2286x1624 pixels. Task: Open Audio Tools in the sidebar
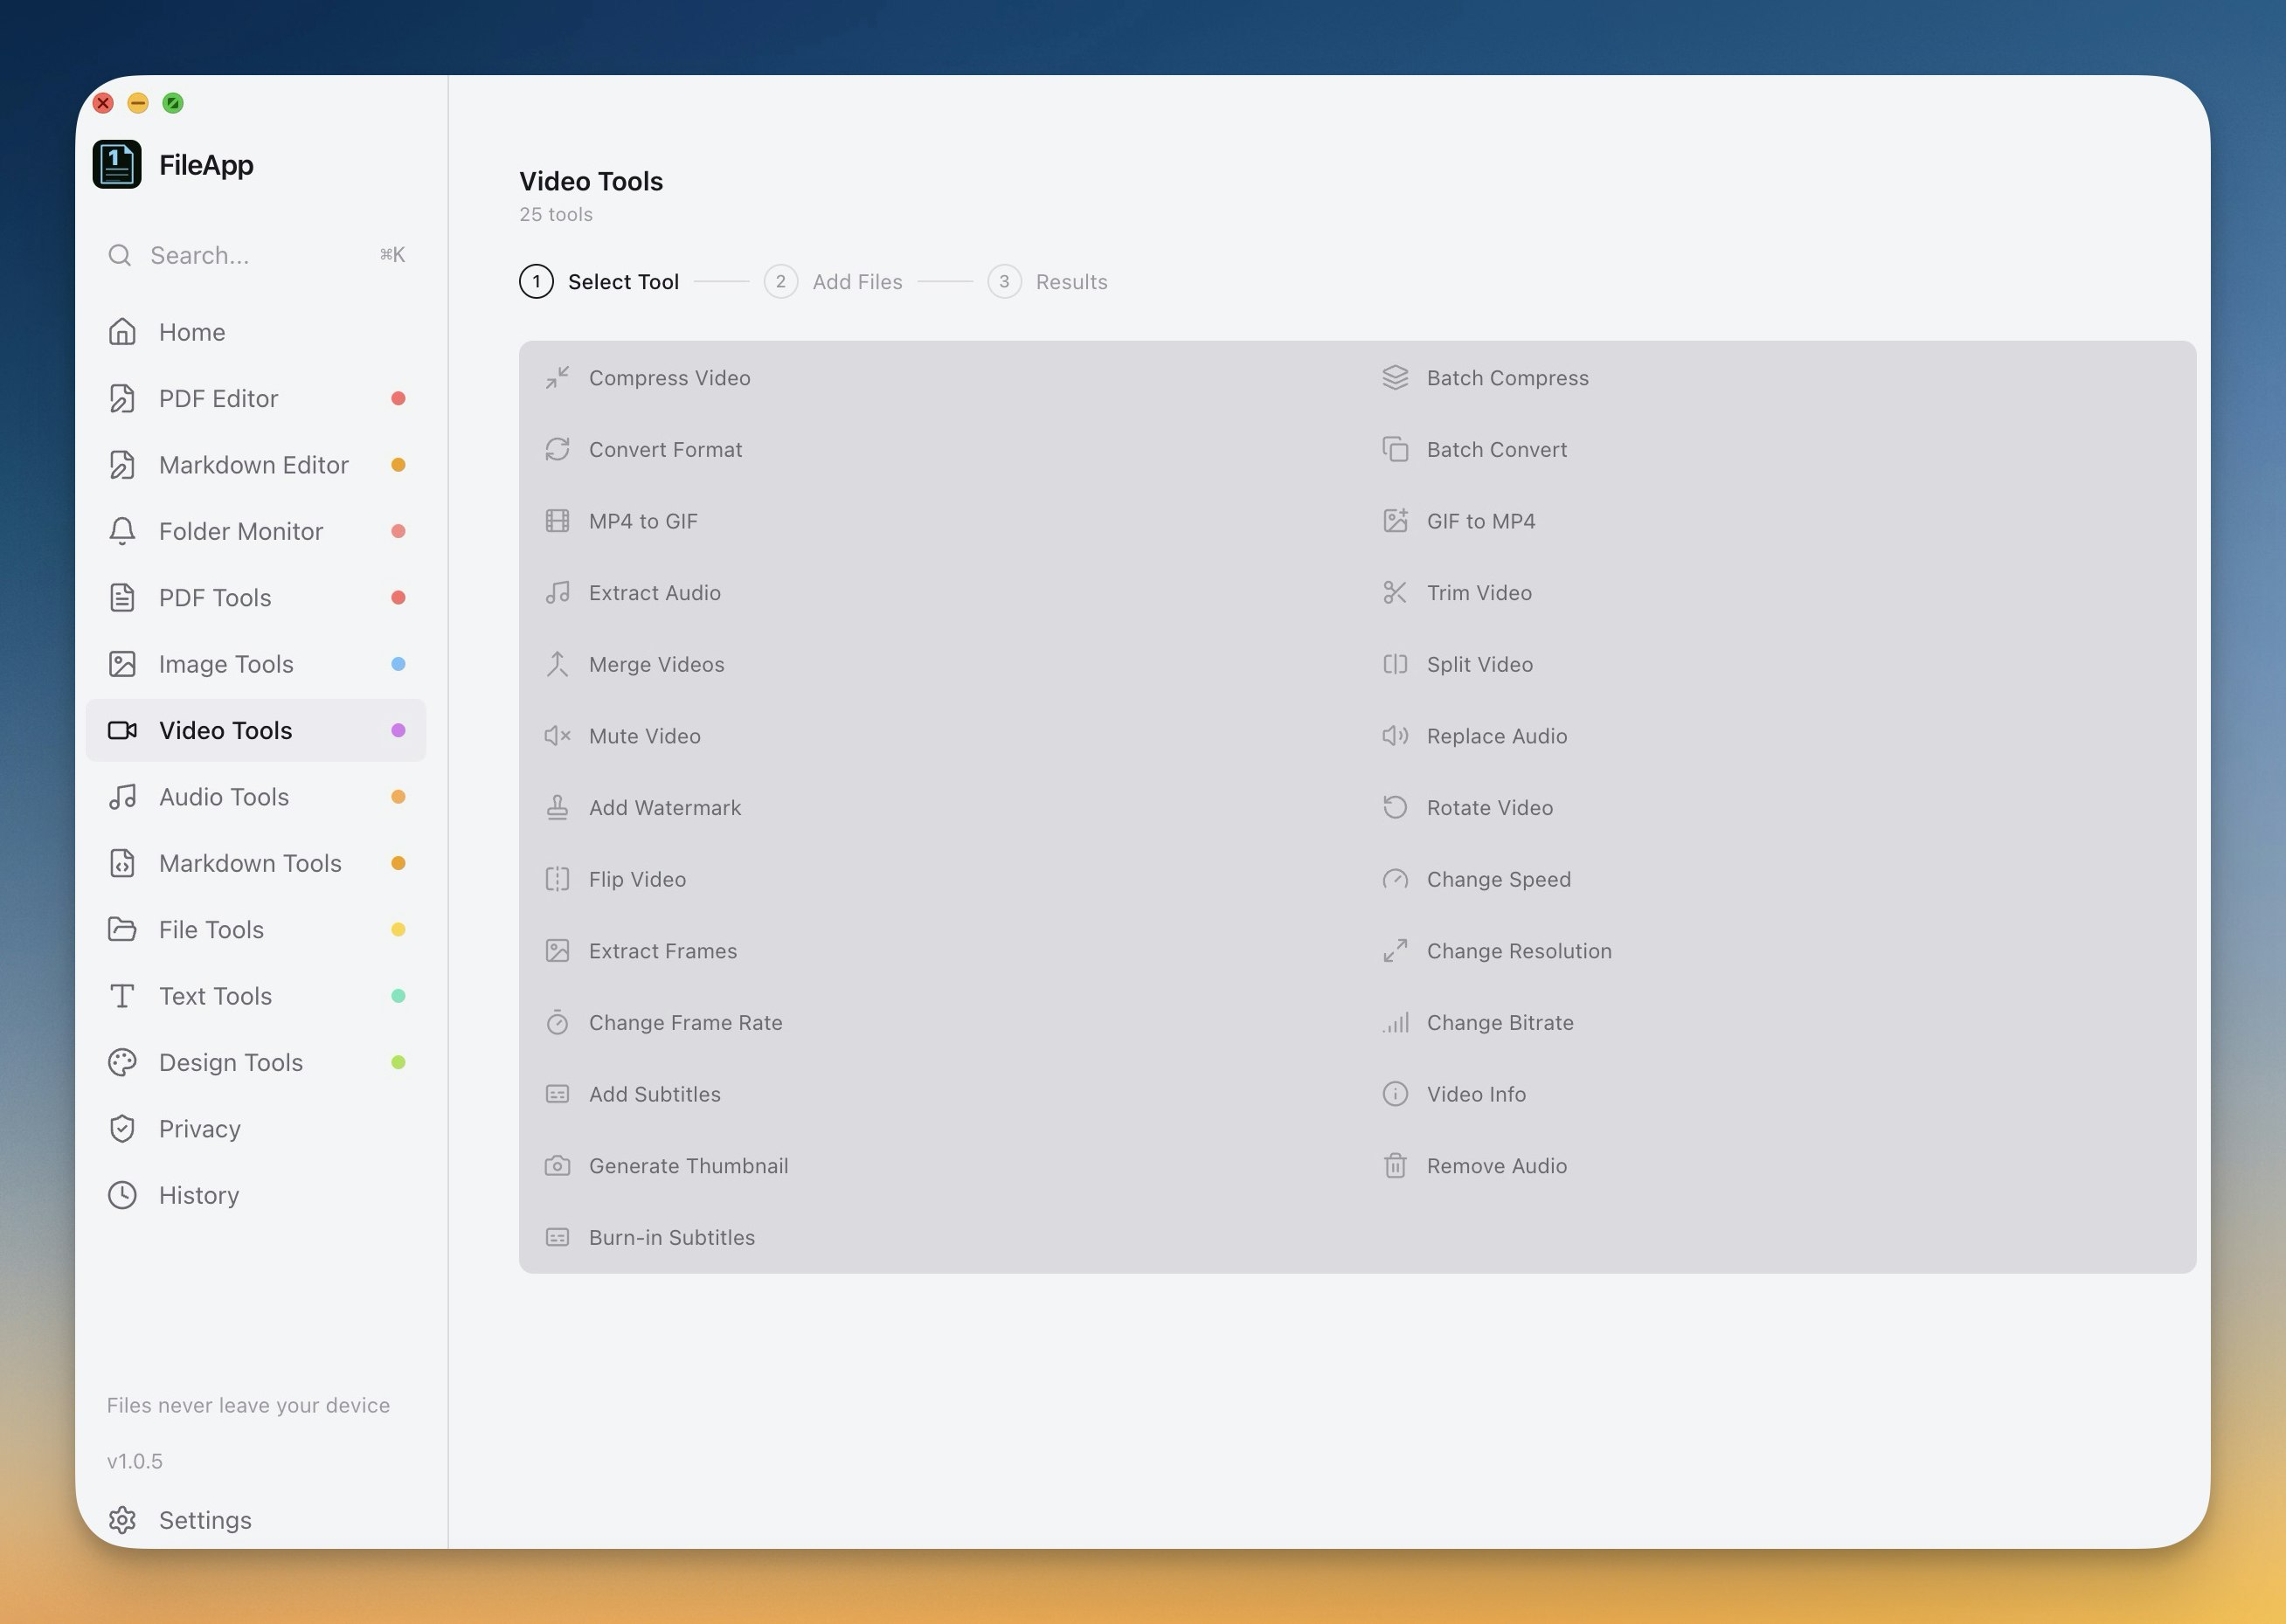224,797
